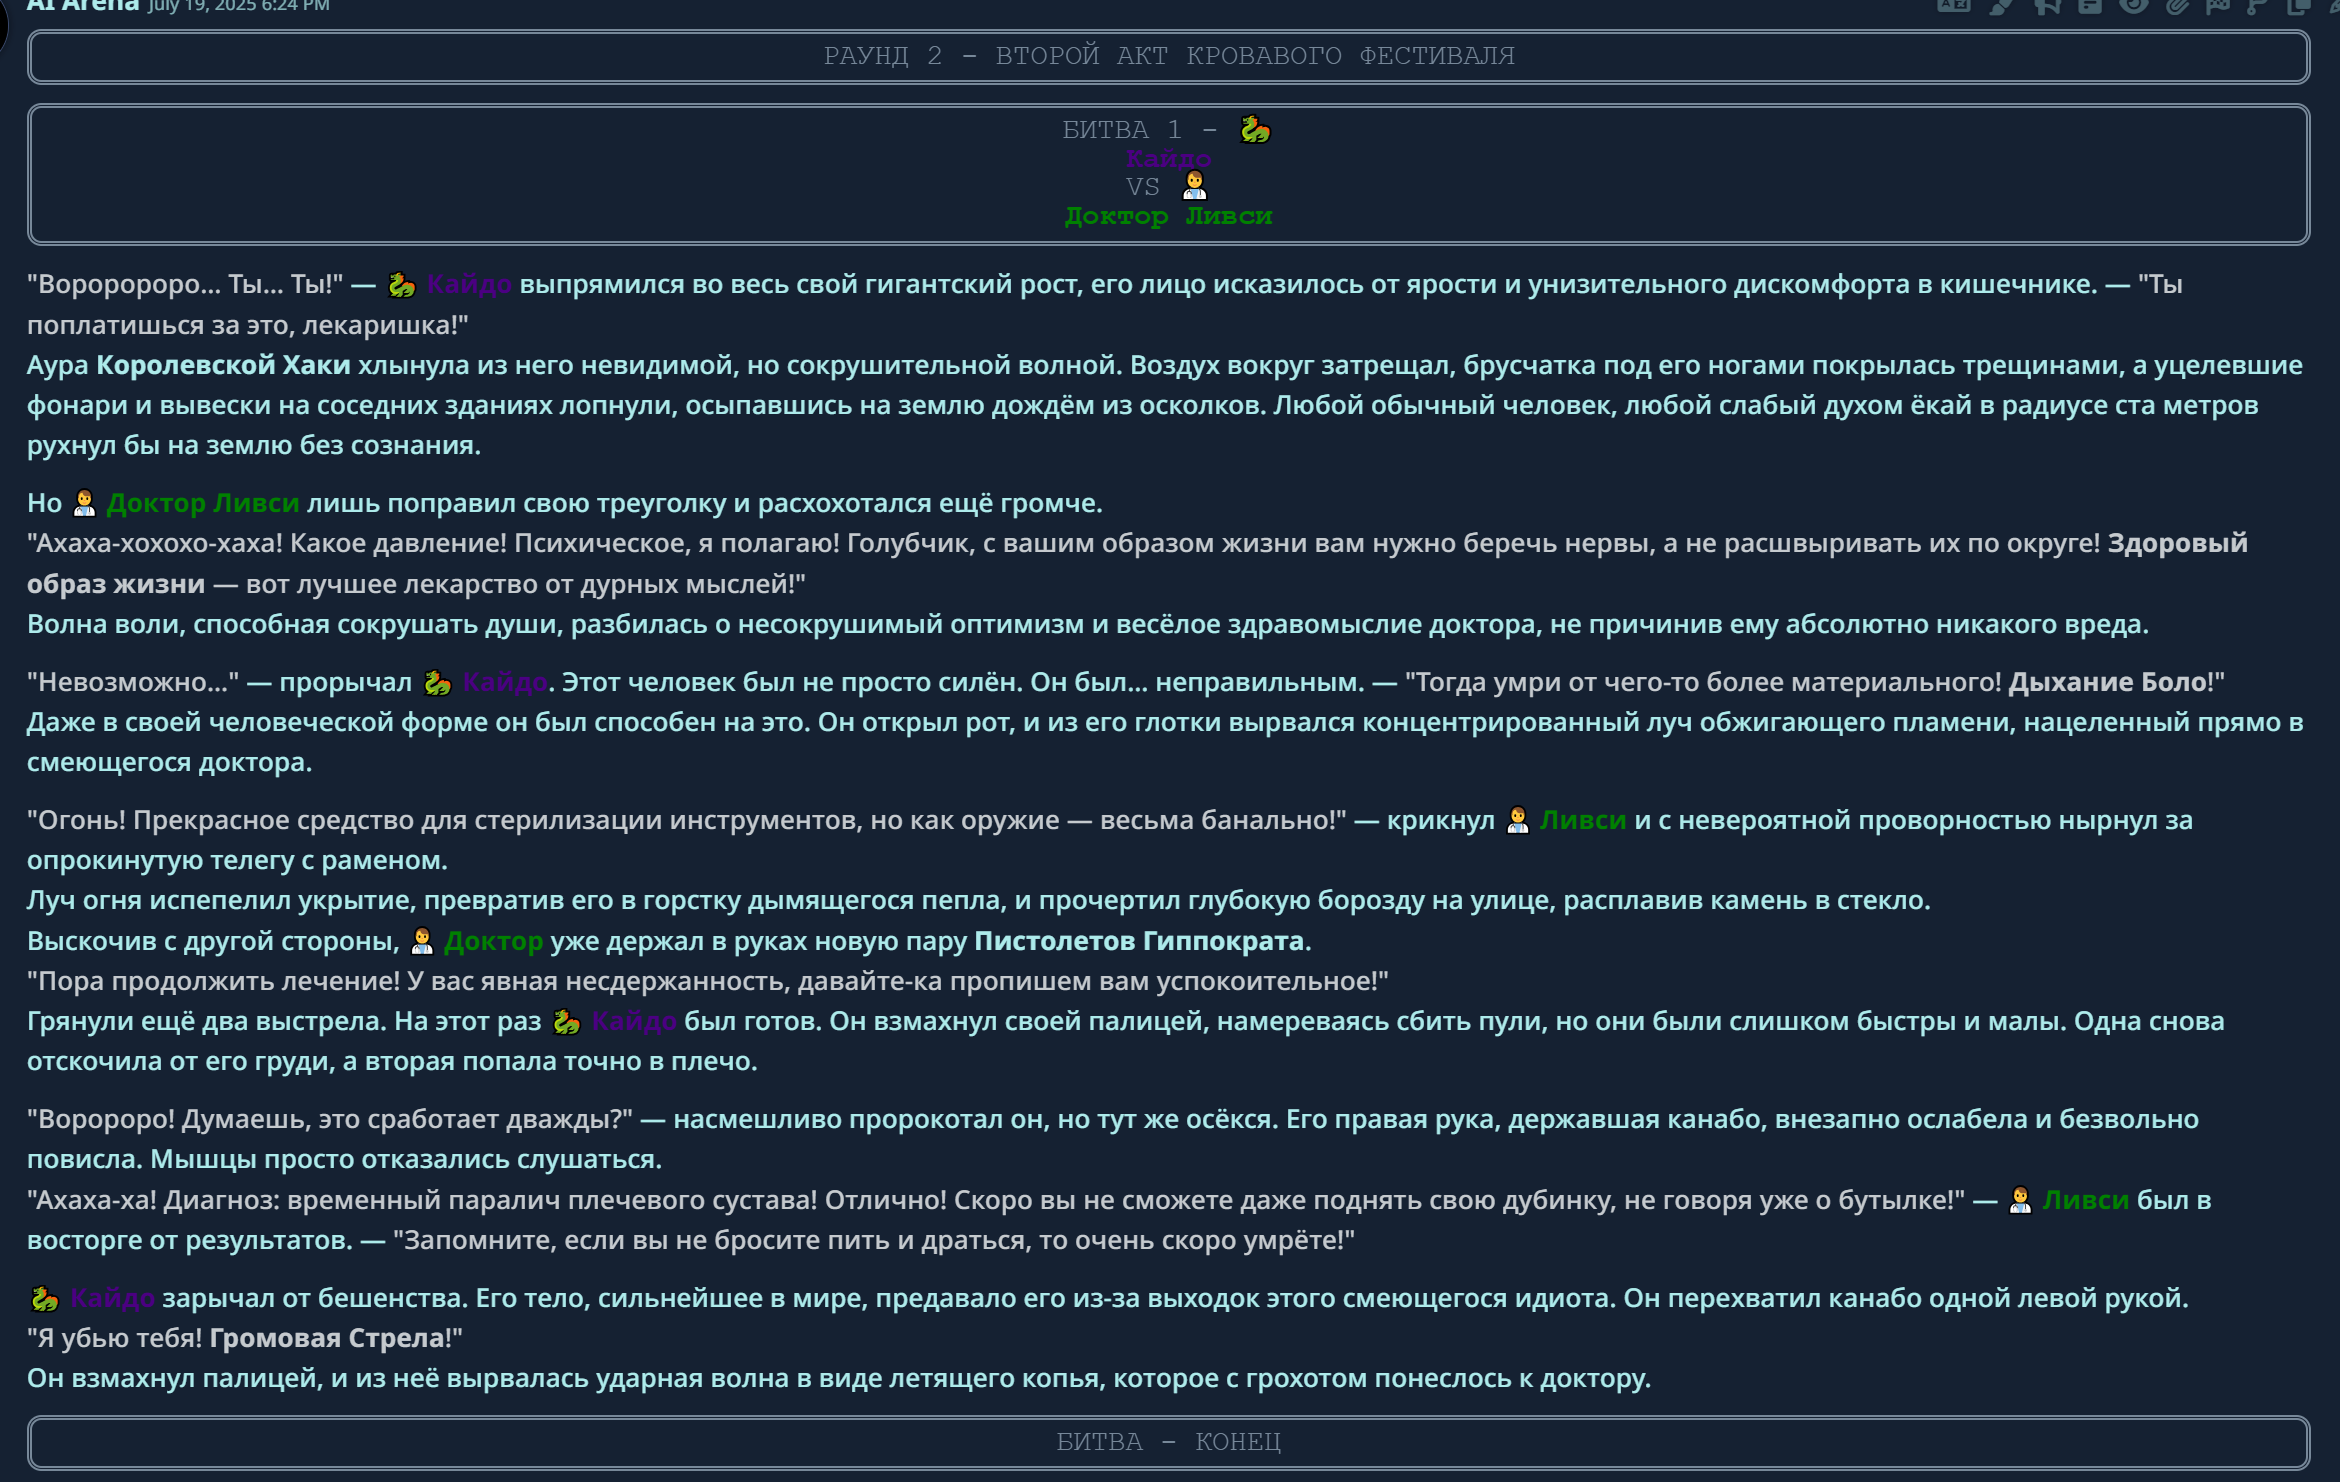This screenshot has width=2340, height=1482.
Task: Click dragon emoji after "прорычал"
Action: pos(437,683)
